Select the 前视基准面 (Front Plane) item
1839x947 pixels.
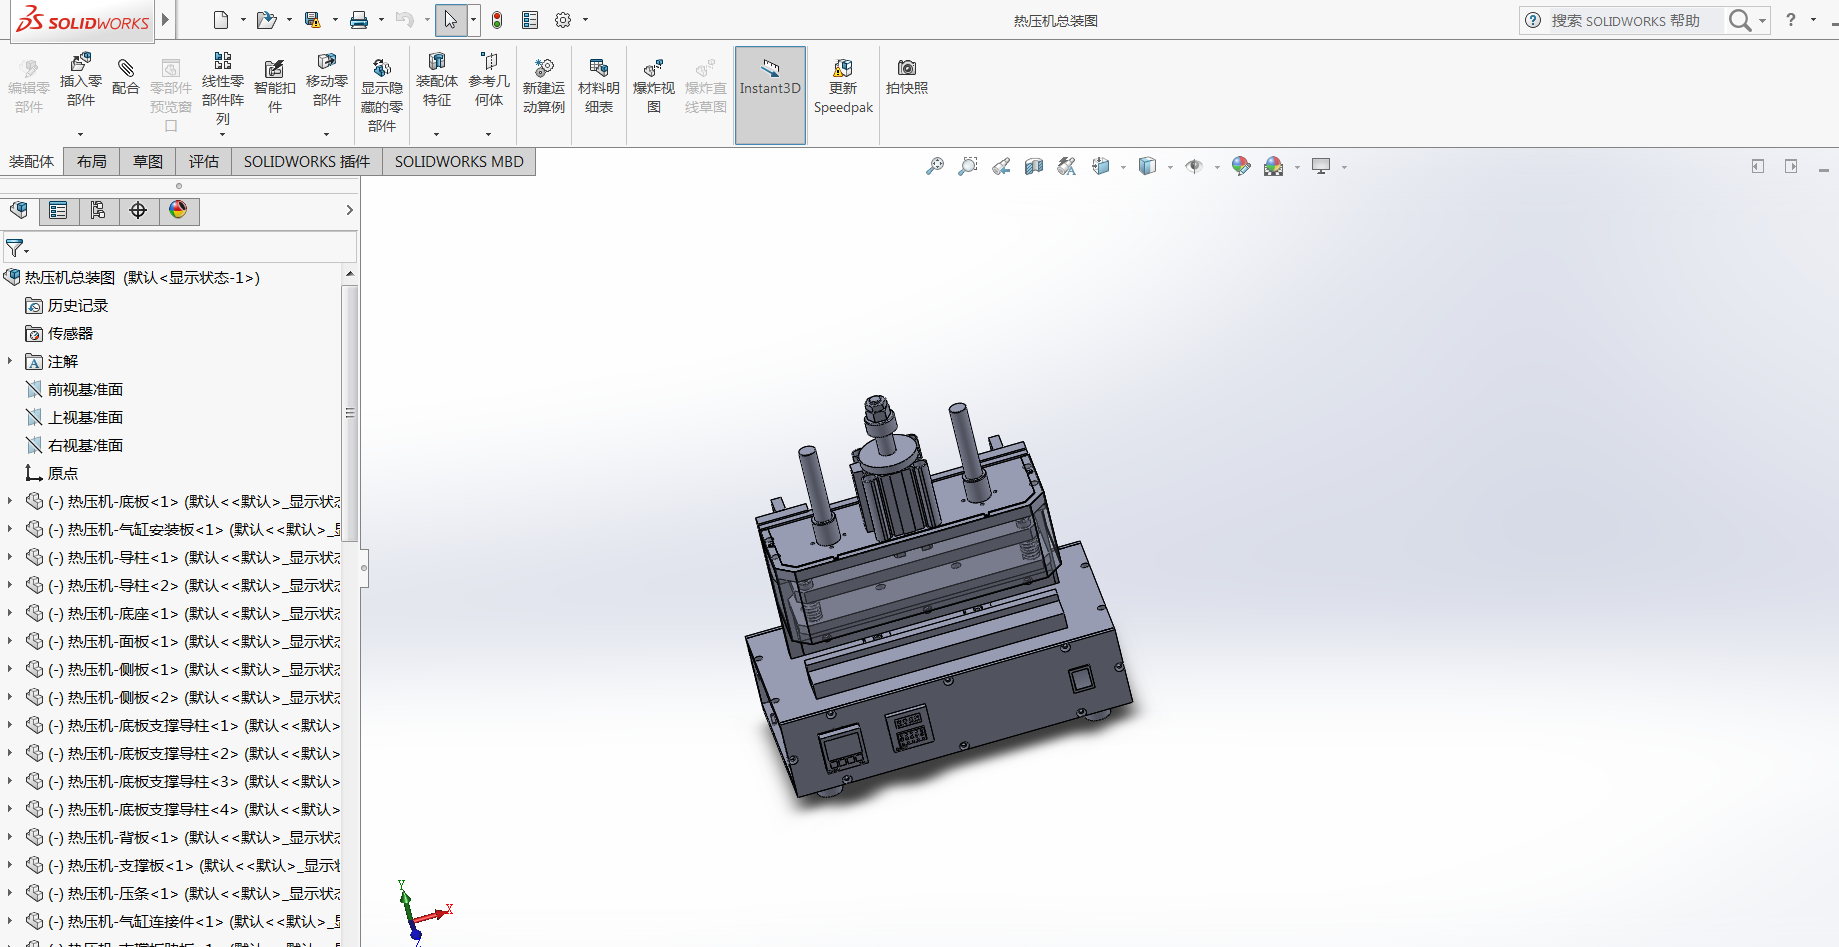click(85, 389)
